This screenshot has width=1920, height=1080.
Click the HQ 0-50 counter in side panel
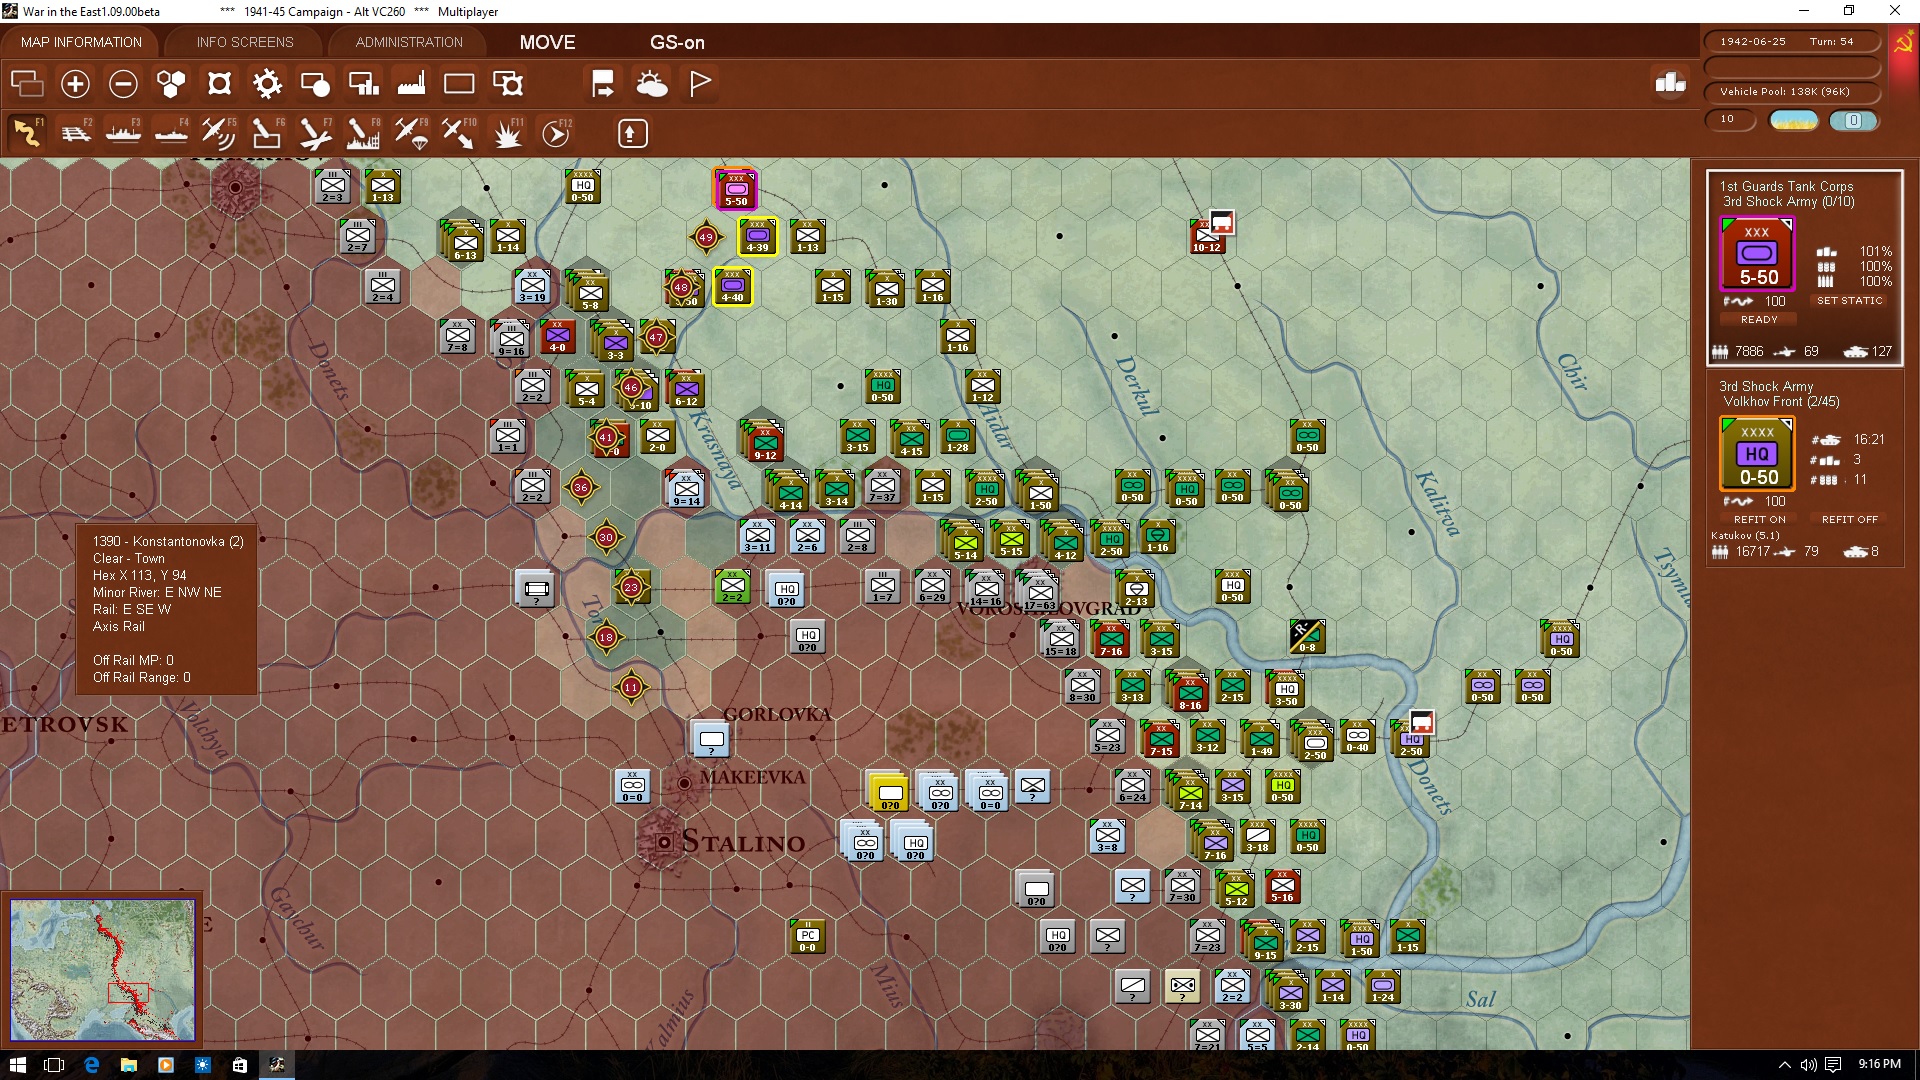[x=1757, y=454]
